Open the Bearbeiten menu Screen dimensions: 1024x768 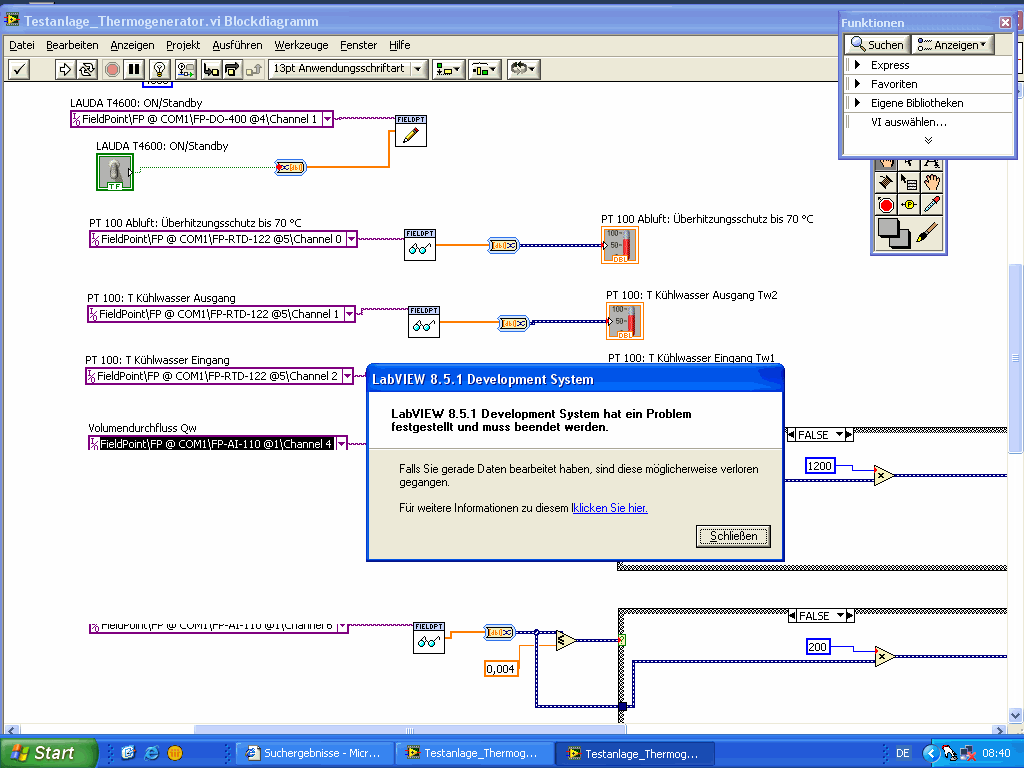pyautogui.click(x=72, y=45)
